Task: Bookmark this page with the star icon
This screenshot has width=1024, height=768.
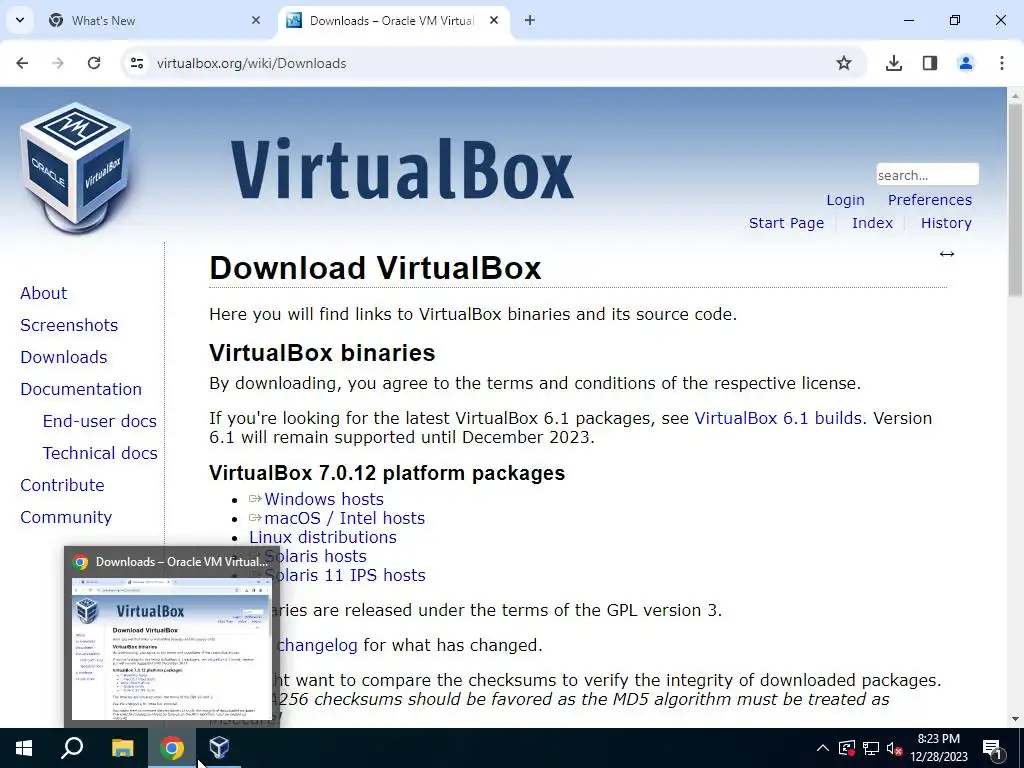Action: (x=844, y=63)
